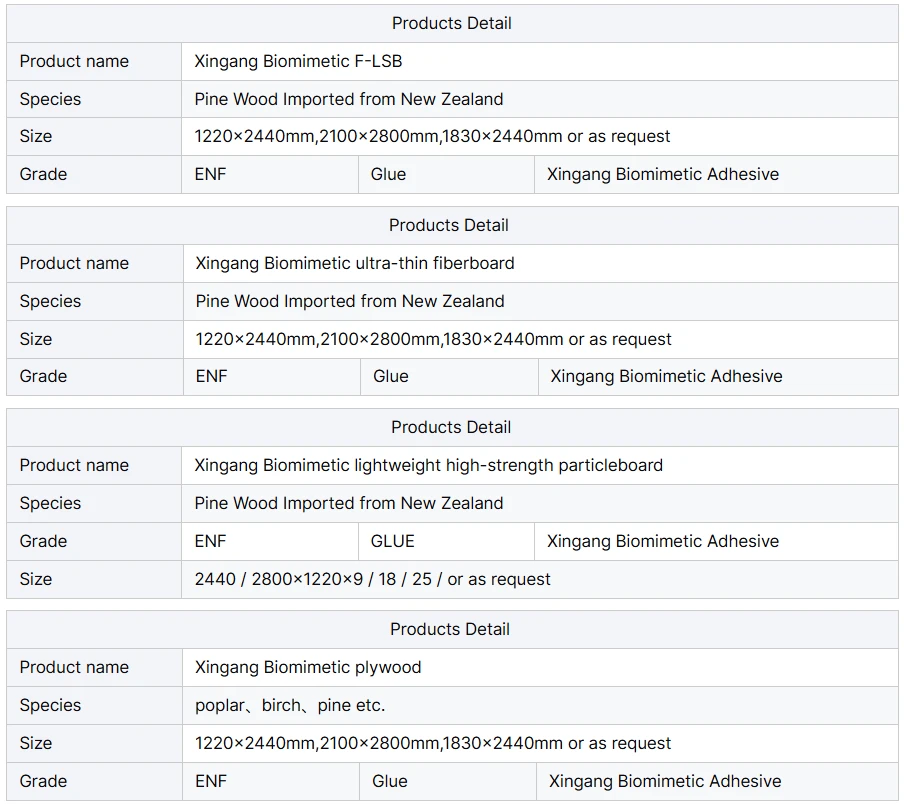This screenshot has height=804, width=904.
Task: Select the Xingang Biomimetic F-LSB cell
Action: [540, 62]
